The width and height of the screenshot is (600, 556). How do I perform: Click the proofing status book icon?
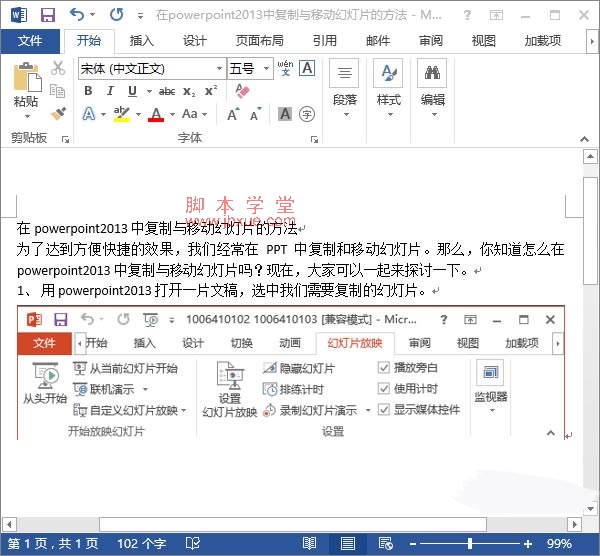[192, 543]
